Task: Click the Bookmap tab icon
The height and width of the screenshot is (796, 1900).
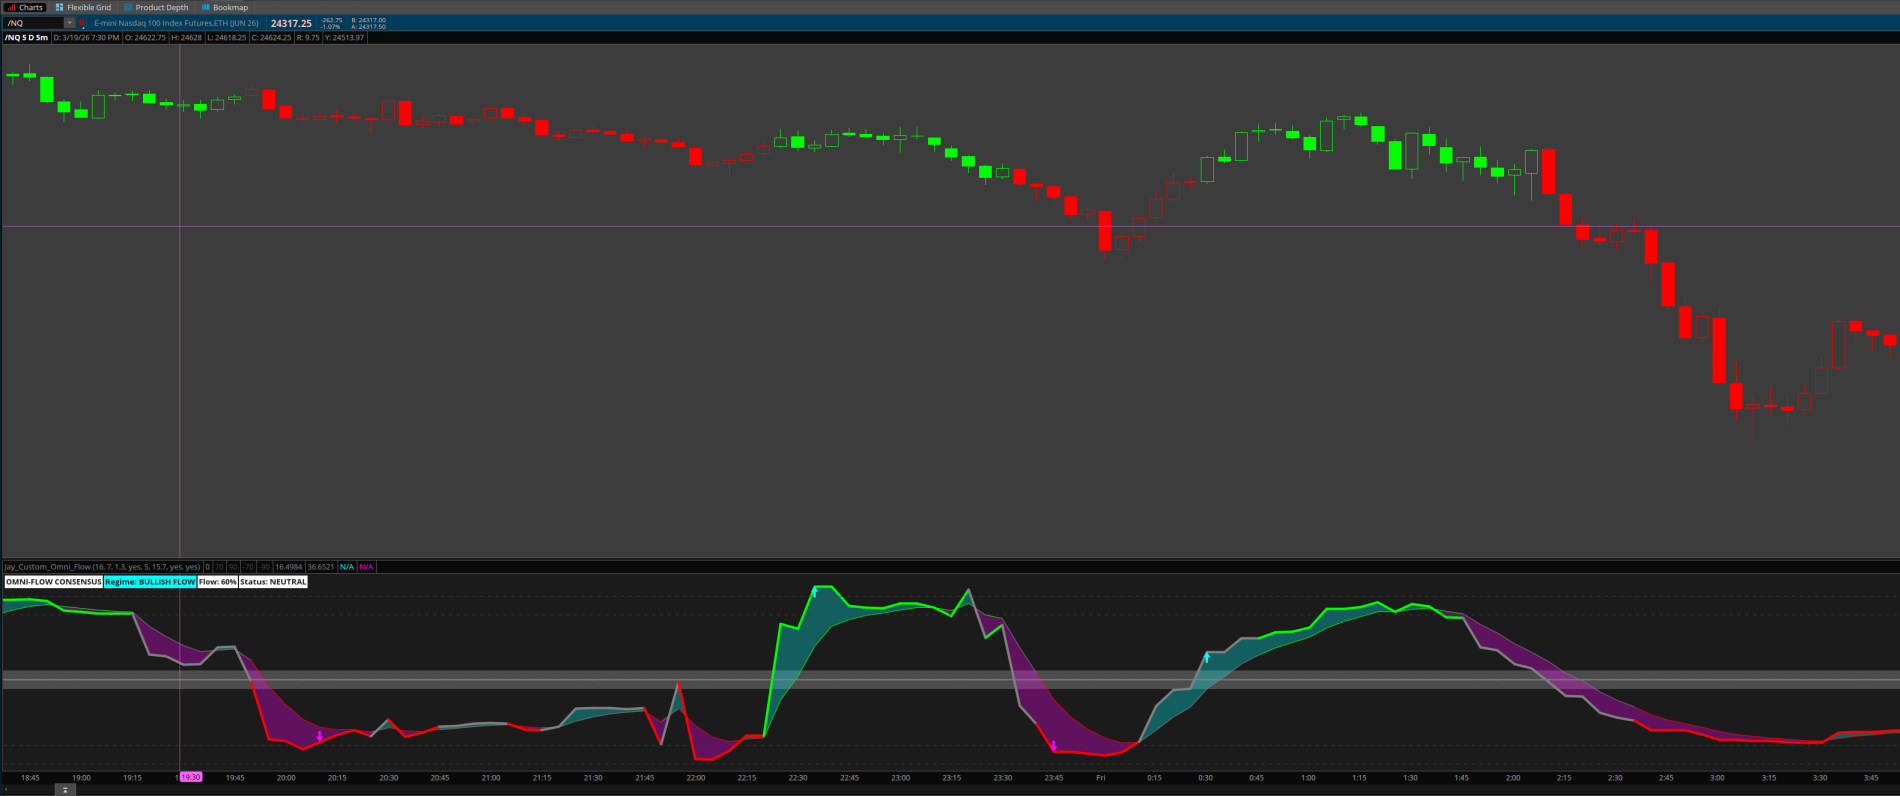Action: click(206, 7)
